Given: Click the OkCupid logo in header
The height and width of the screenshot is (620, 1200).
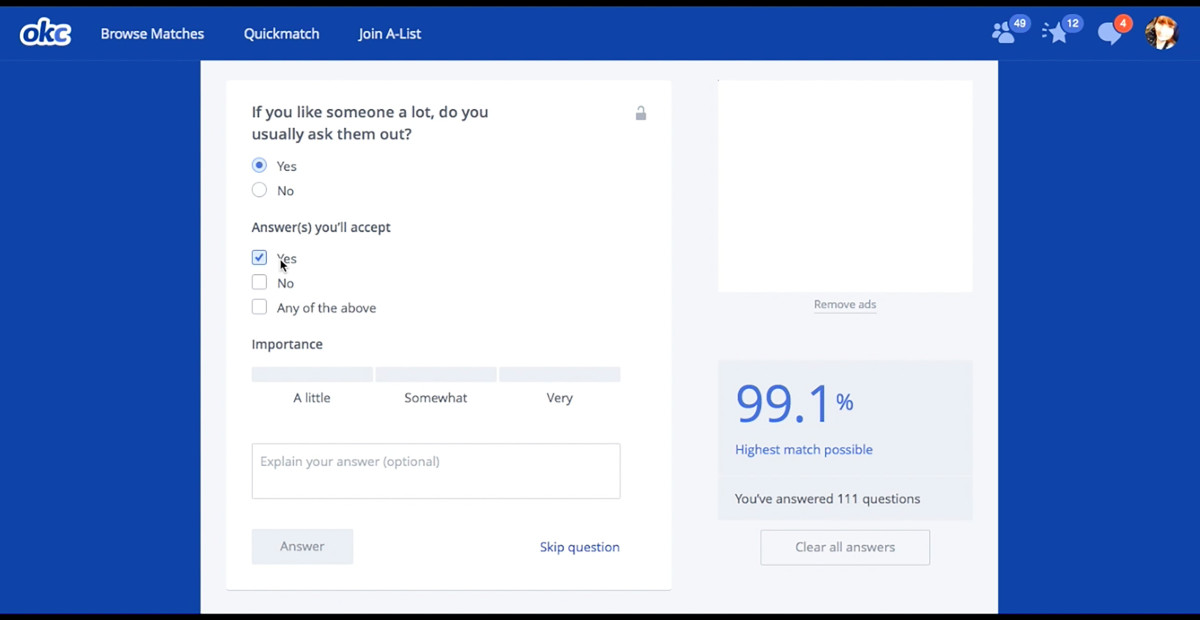Looking at the screenshot, I should click(x=45, y=33).
